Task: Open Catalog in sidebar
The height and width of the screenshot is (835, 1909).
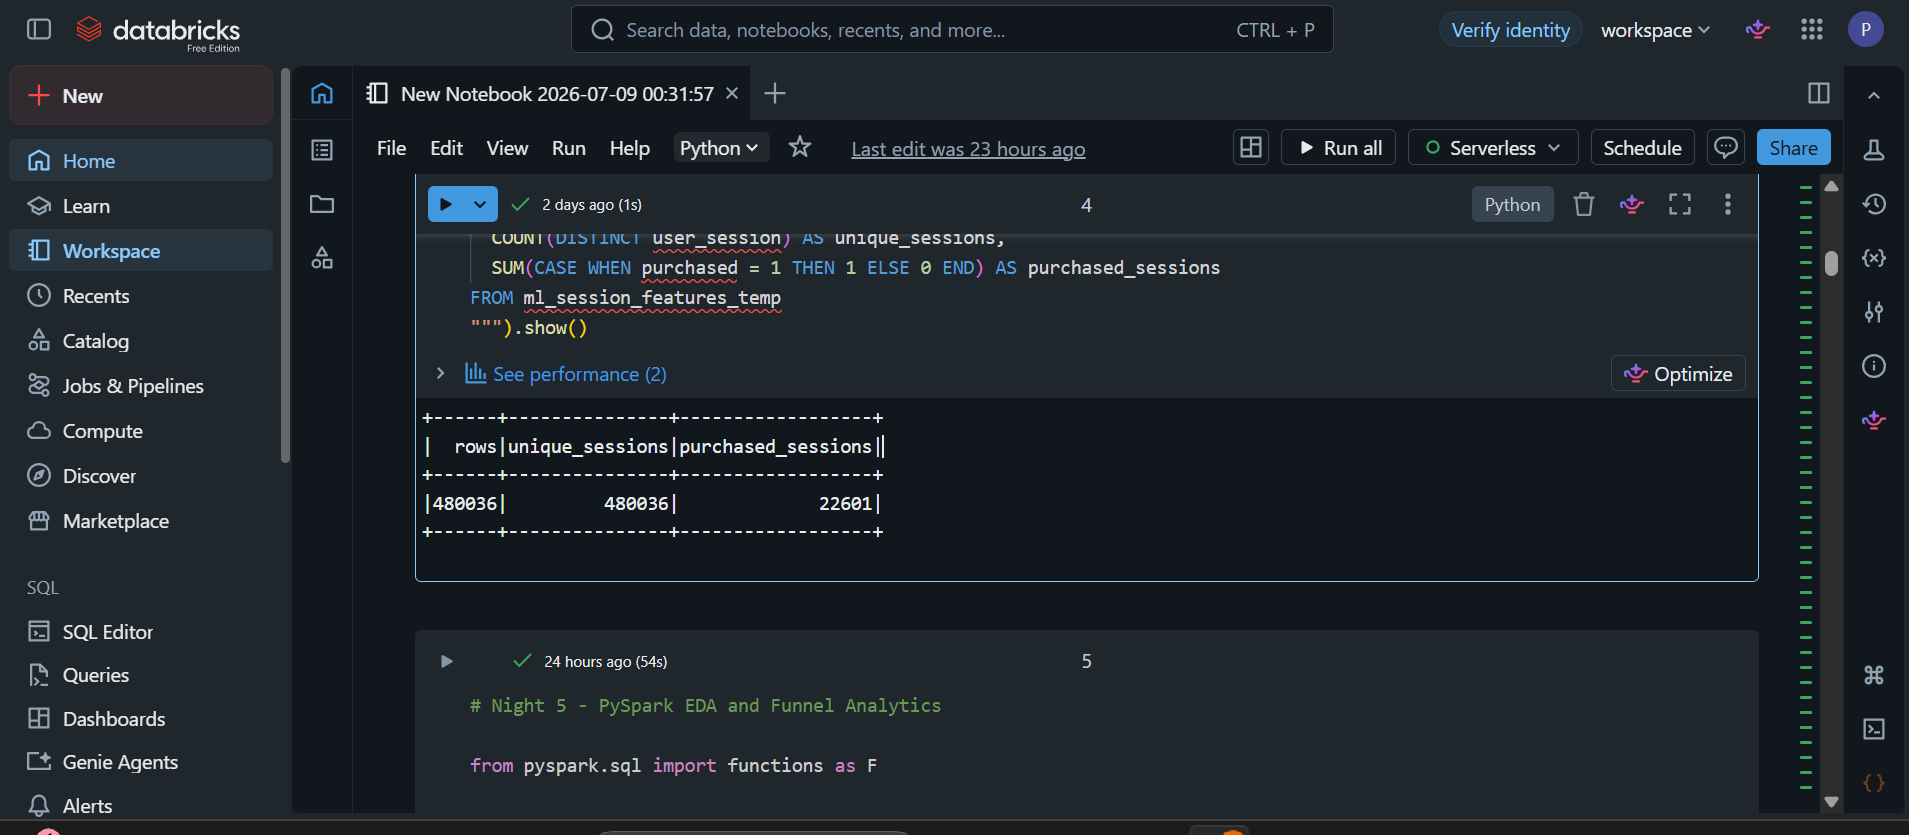Action: (x=141, y=341)
